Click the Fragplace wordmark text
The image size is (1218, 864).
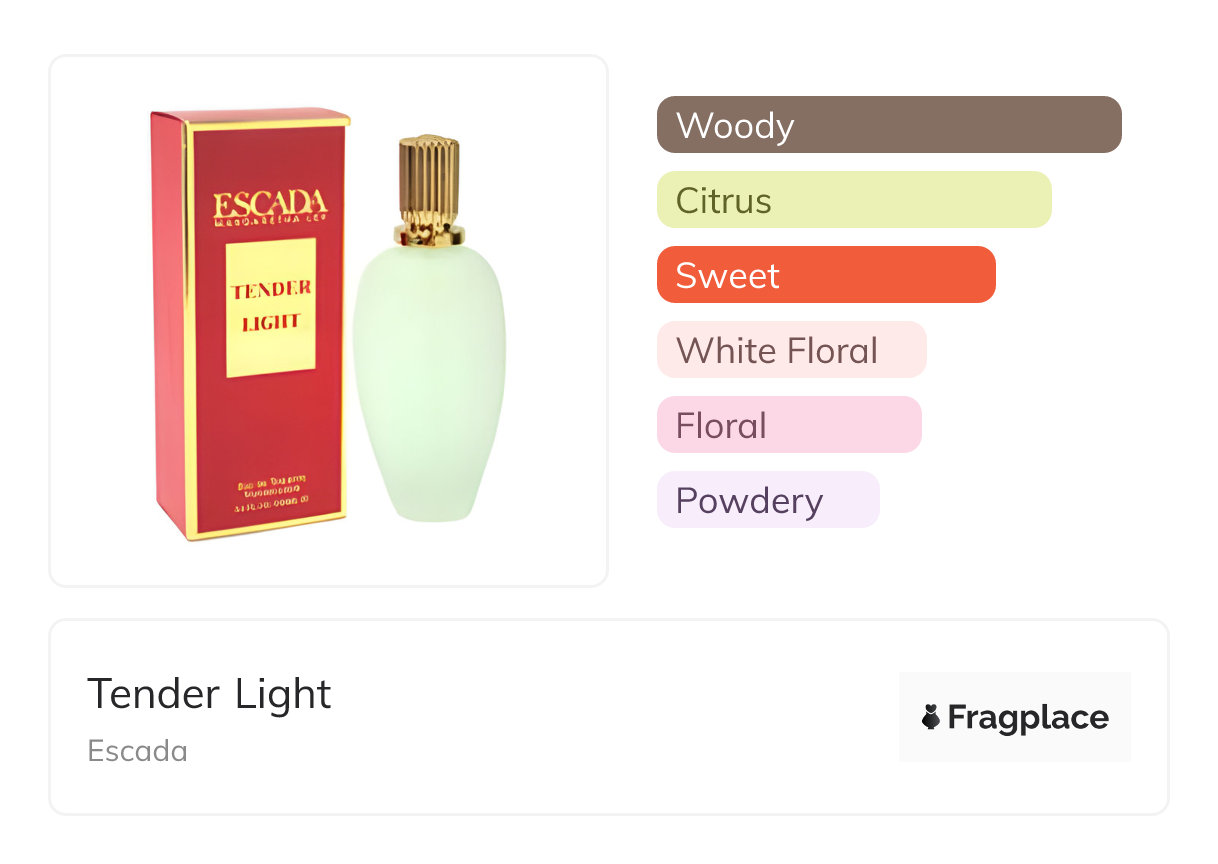(1028, 717)
